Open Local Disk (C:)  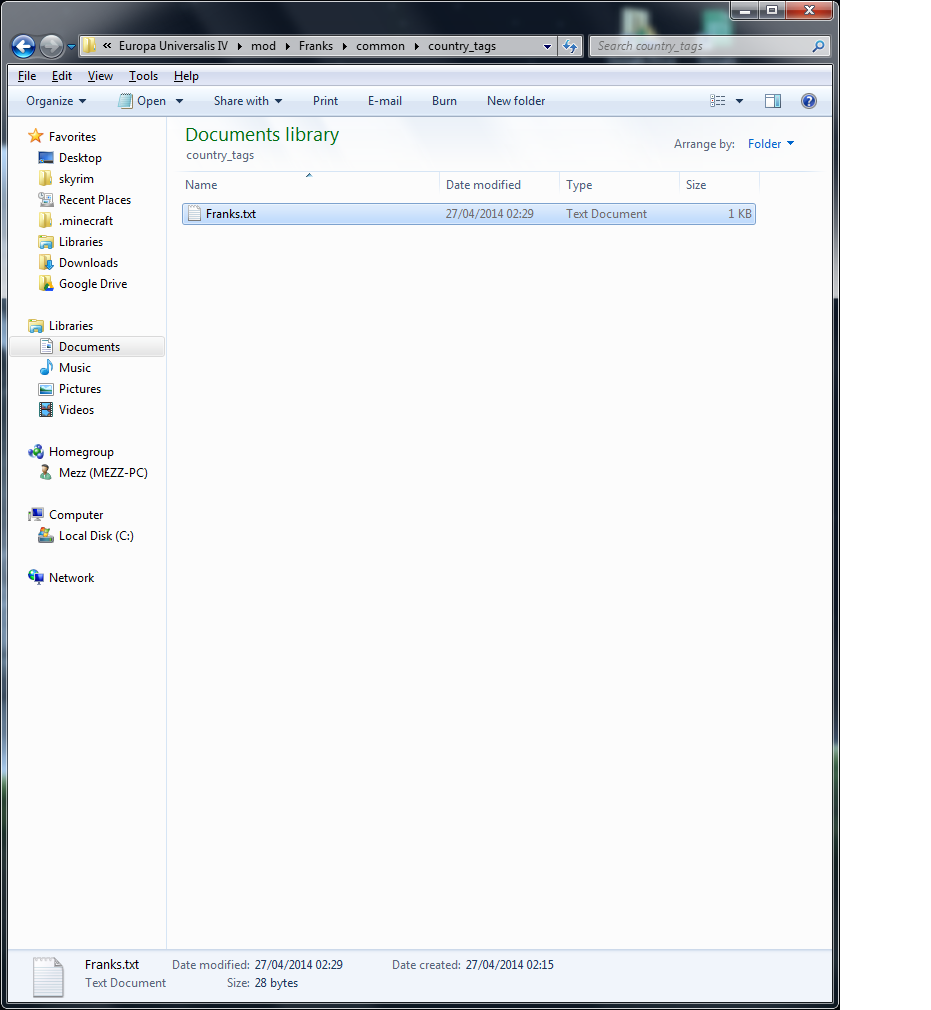coord(96,536)
